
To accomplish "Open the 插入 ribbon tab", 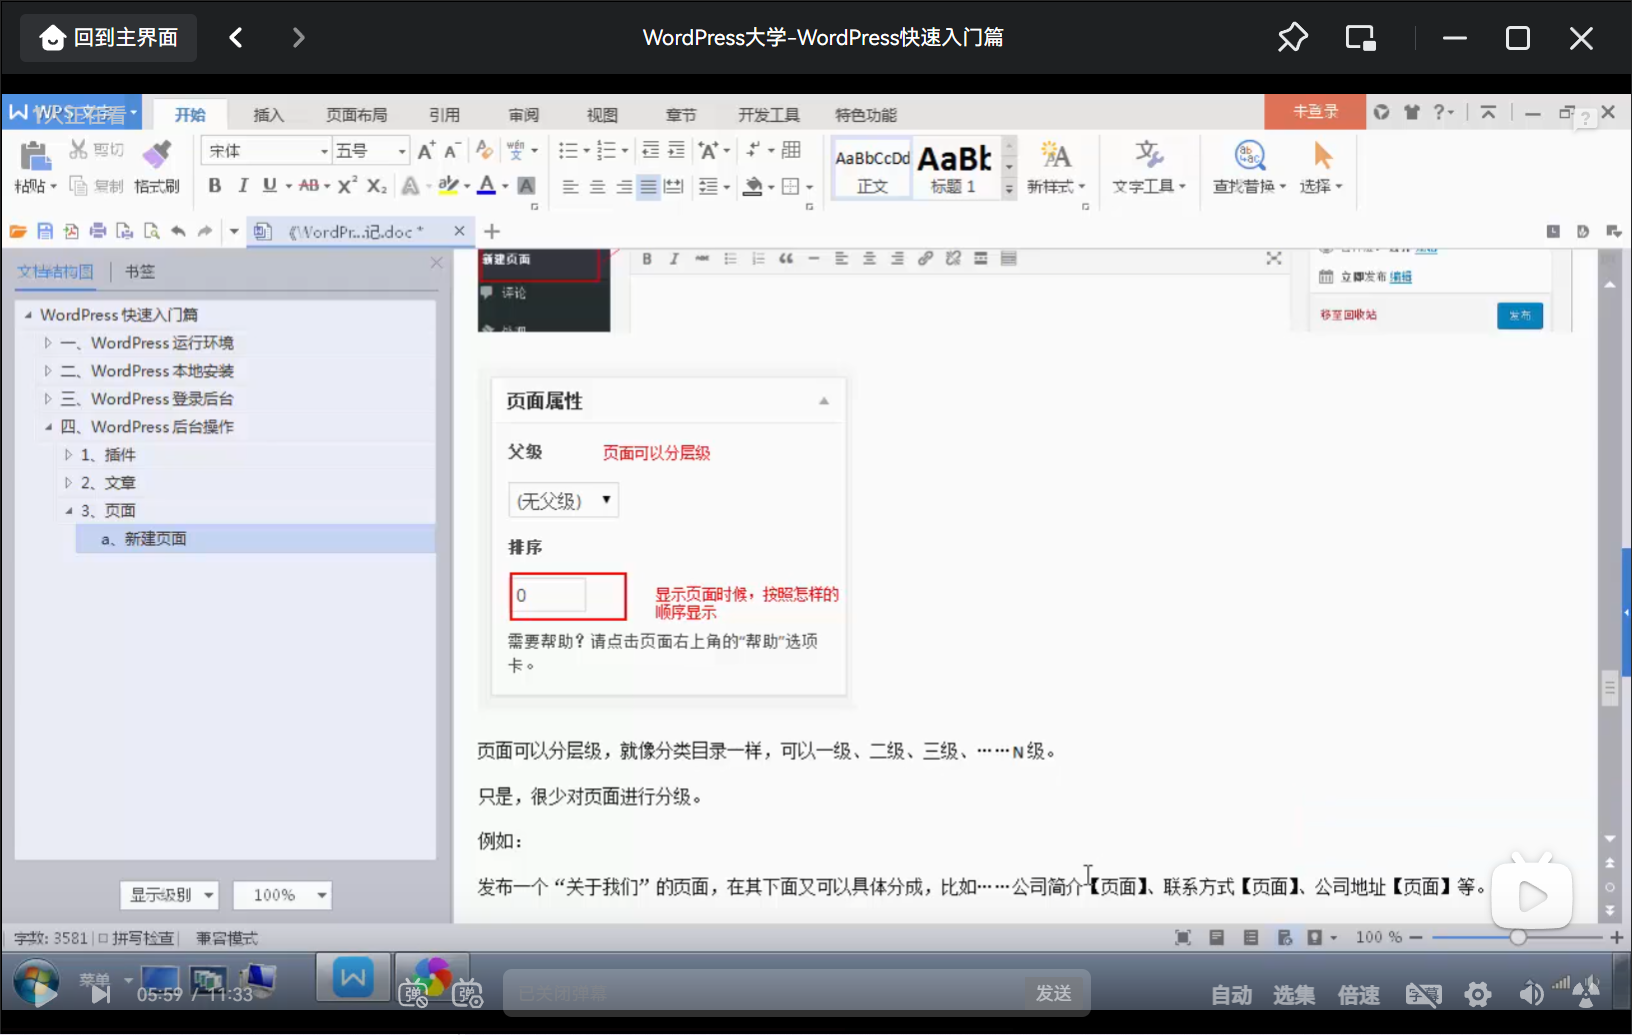I will [x=268, y=115].
